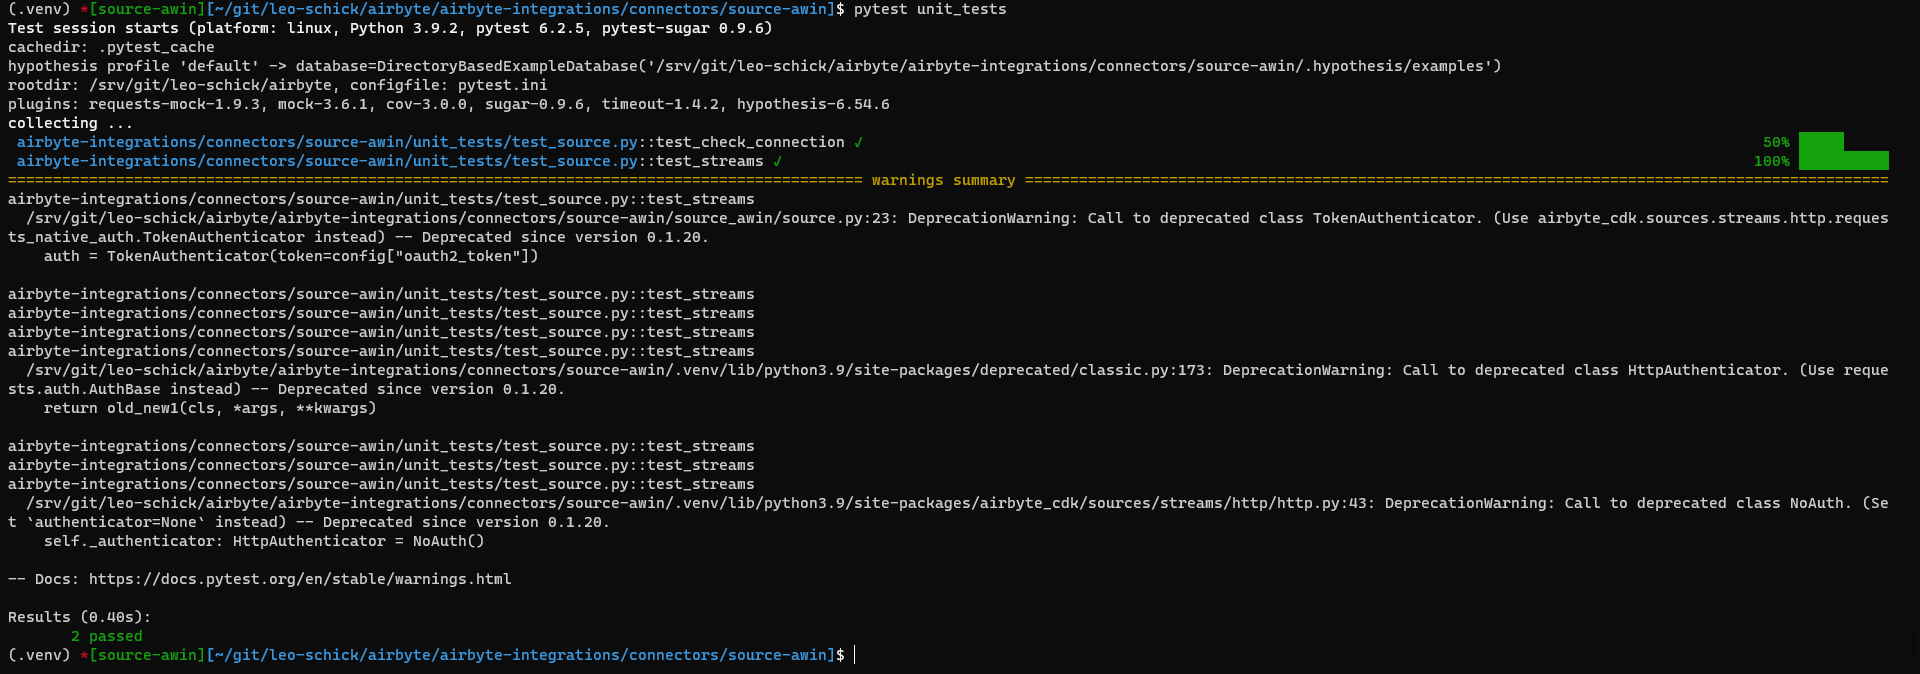Click the 50% progress percentage

coord(1776,142)
